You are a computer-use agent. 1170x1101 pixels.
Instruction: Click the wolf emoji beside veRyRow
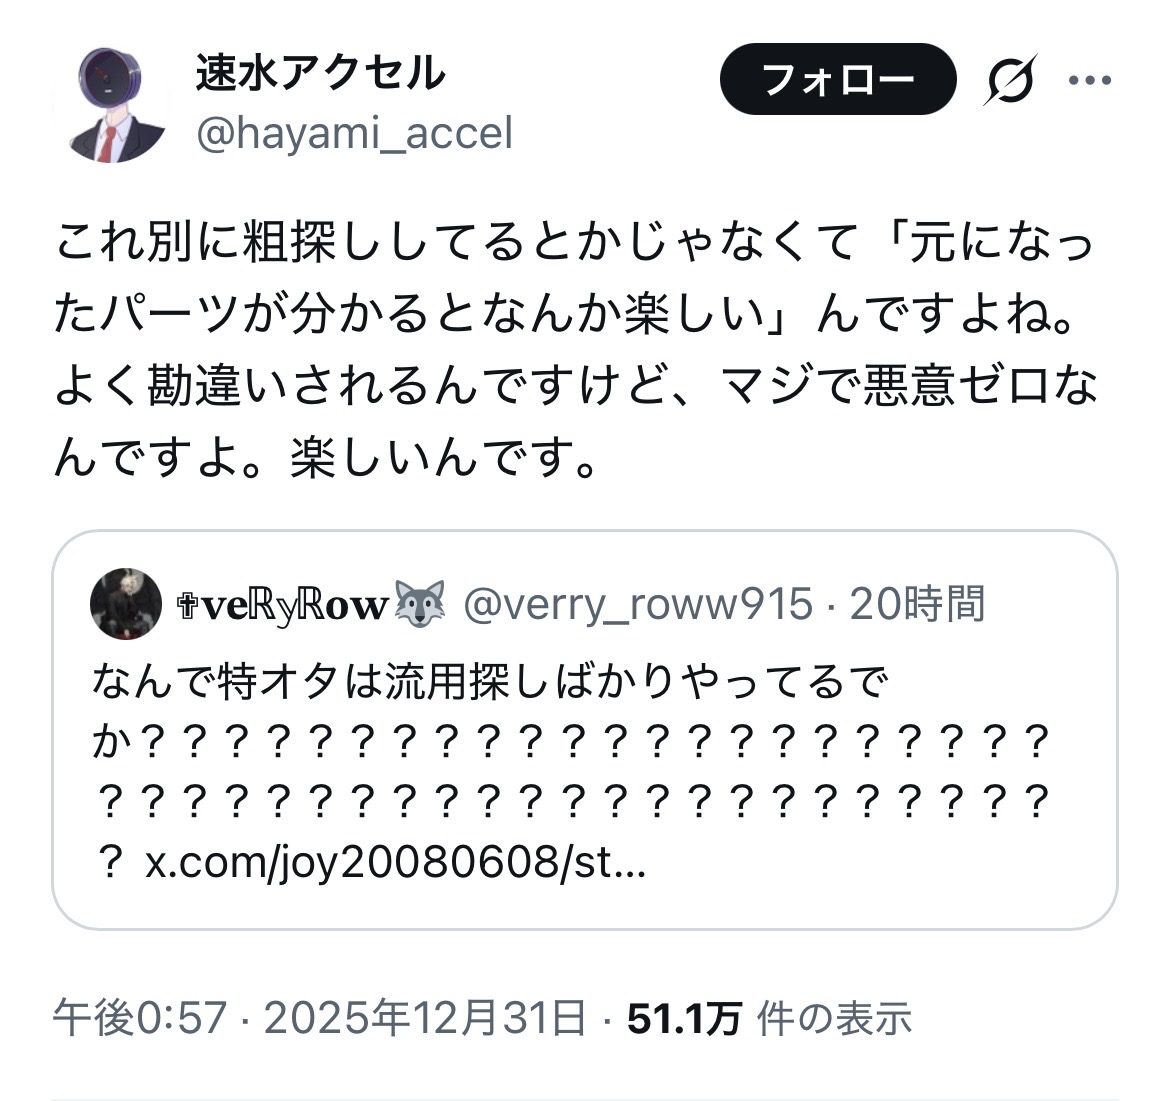[419, 603]
